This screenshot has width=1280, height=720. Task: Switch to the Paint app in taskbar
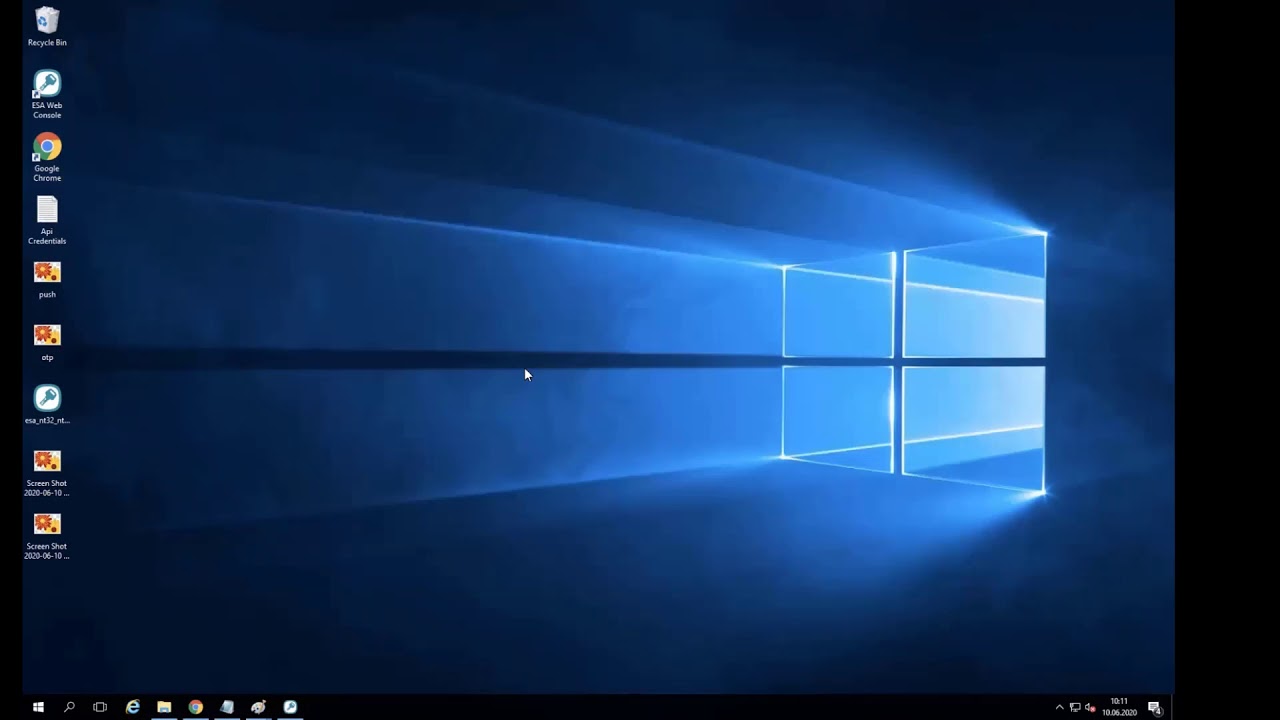[x=258, y=707]
